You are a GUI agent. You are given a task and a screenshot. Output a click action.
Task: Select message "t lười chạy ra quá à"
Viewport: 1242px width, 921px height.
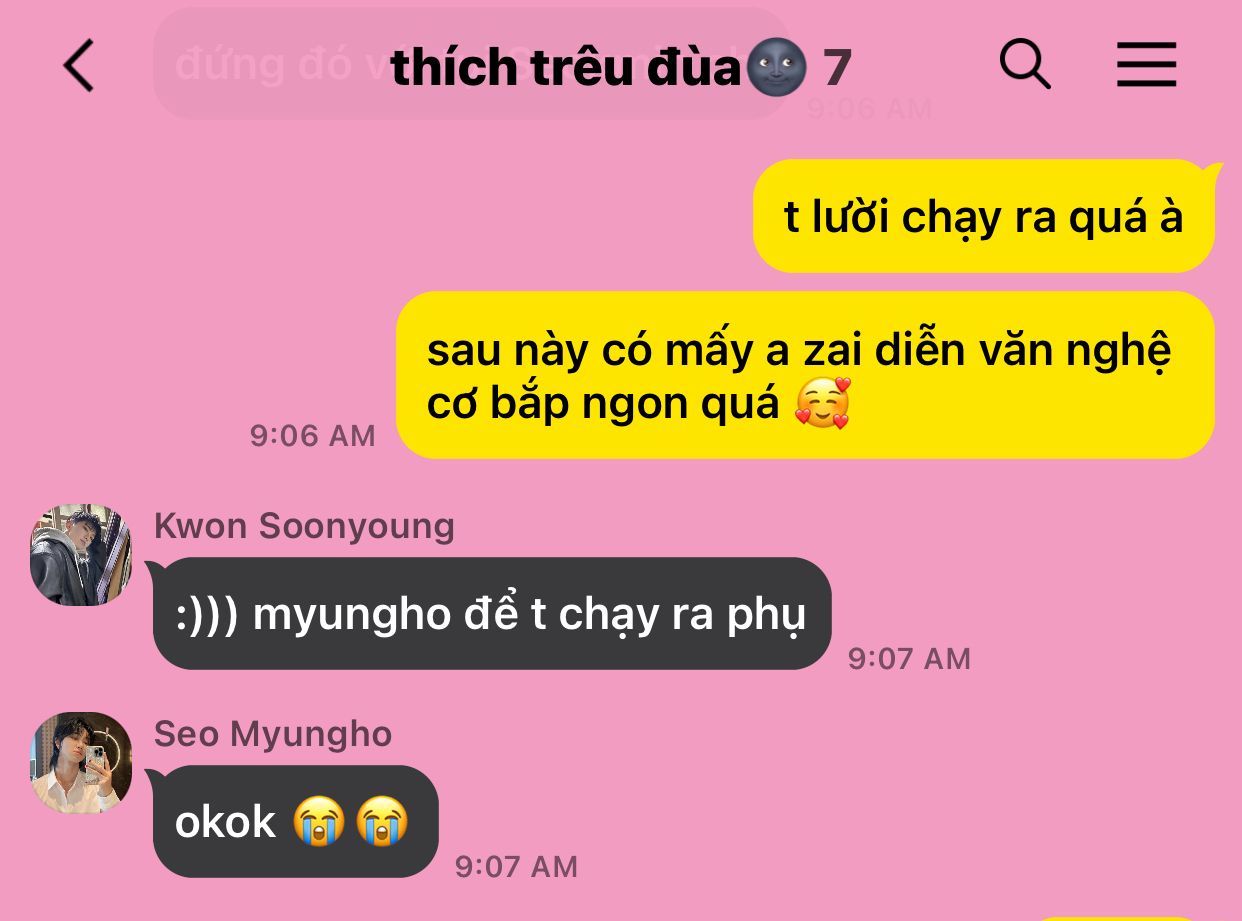(x=983, y=216)
